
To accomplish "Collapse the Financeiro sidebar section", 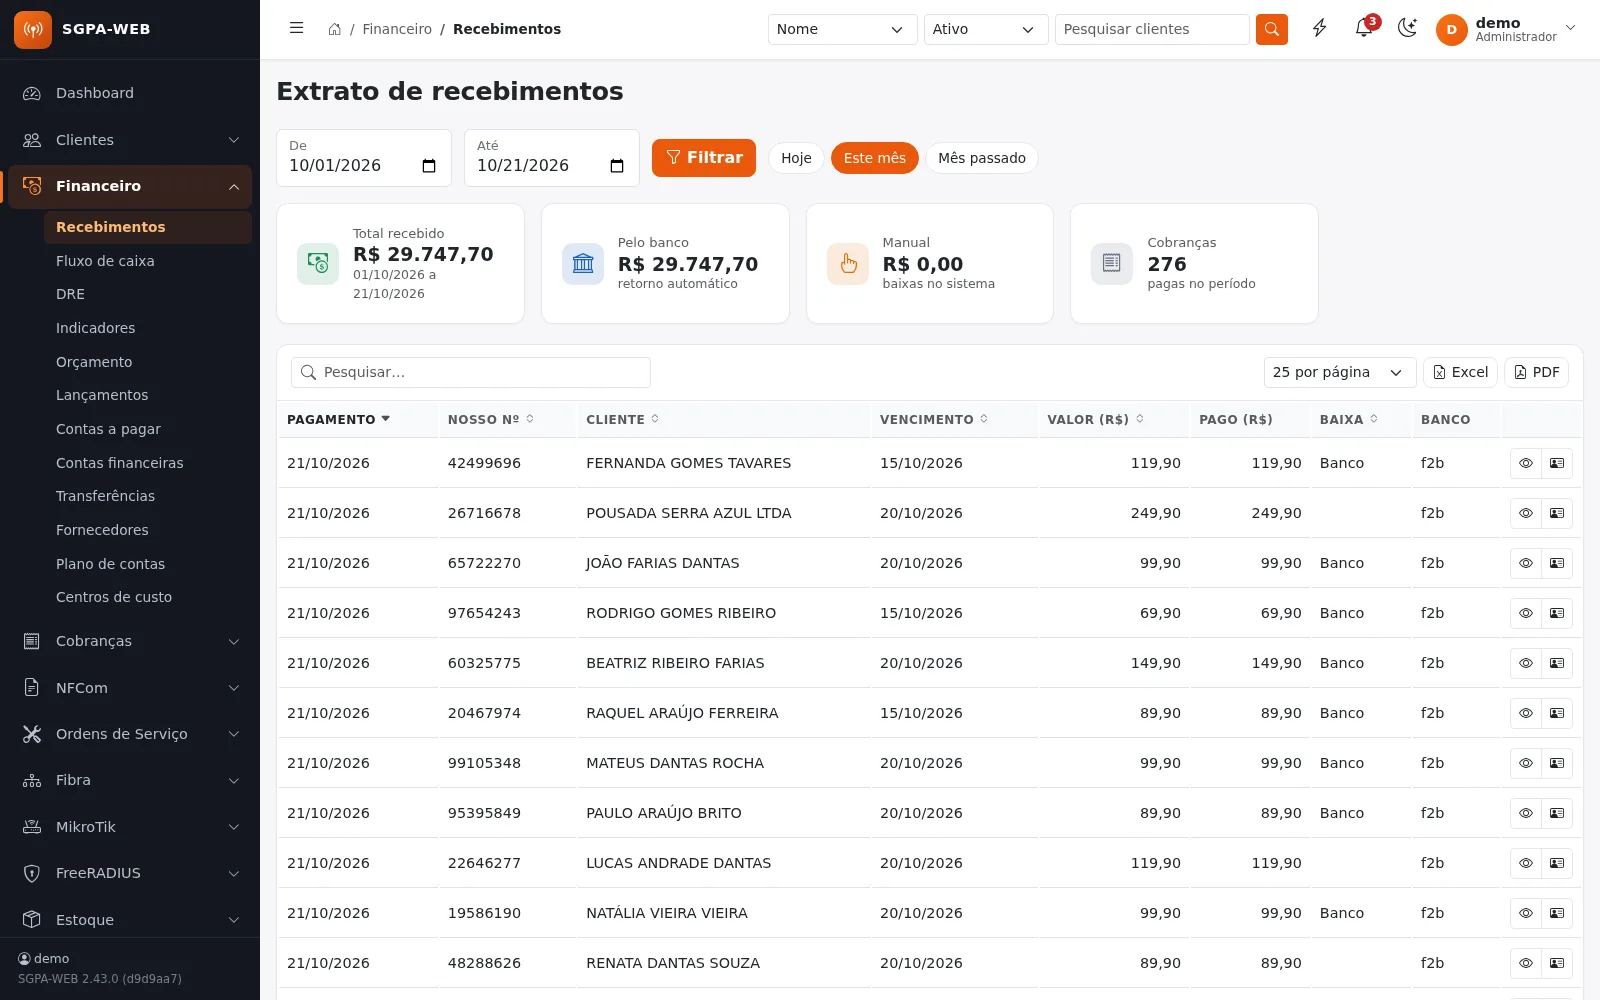I will tap(130, 186).
